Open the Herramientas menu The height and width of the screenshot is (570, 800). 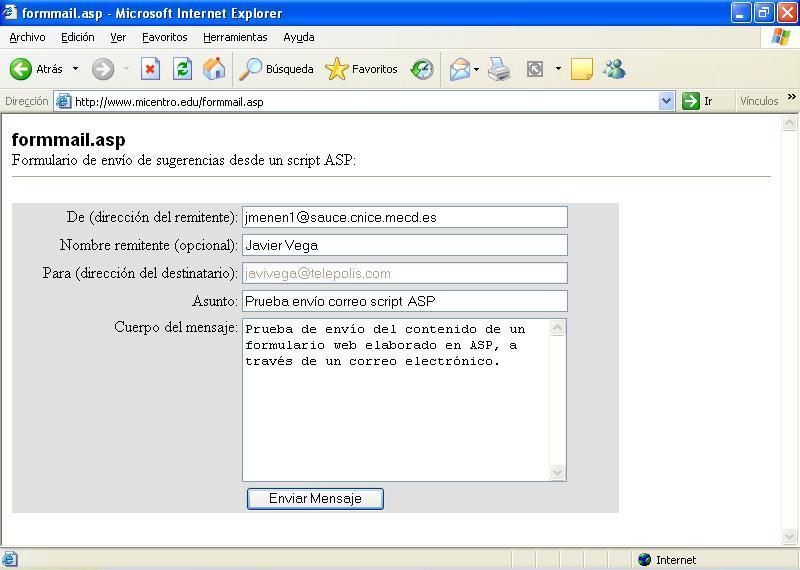pyautogui.click(x=235, y=37)
